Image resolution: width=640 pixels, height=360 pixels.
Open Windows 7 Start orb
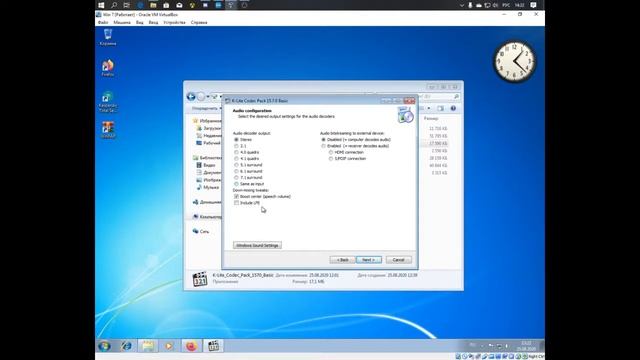(x=104, y=346)
